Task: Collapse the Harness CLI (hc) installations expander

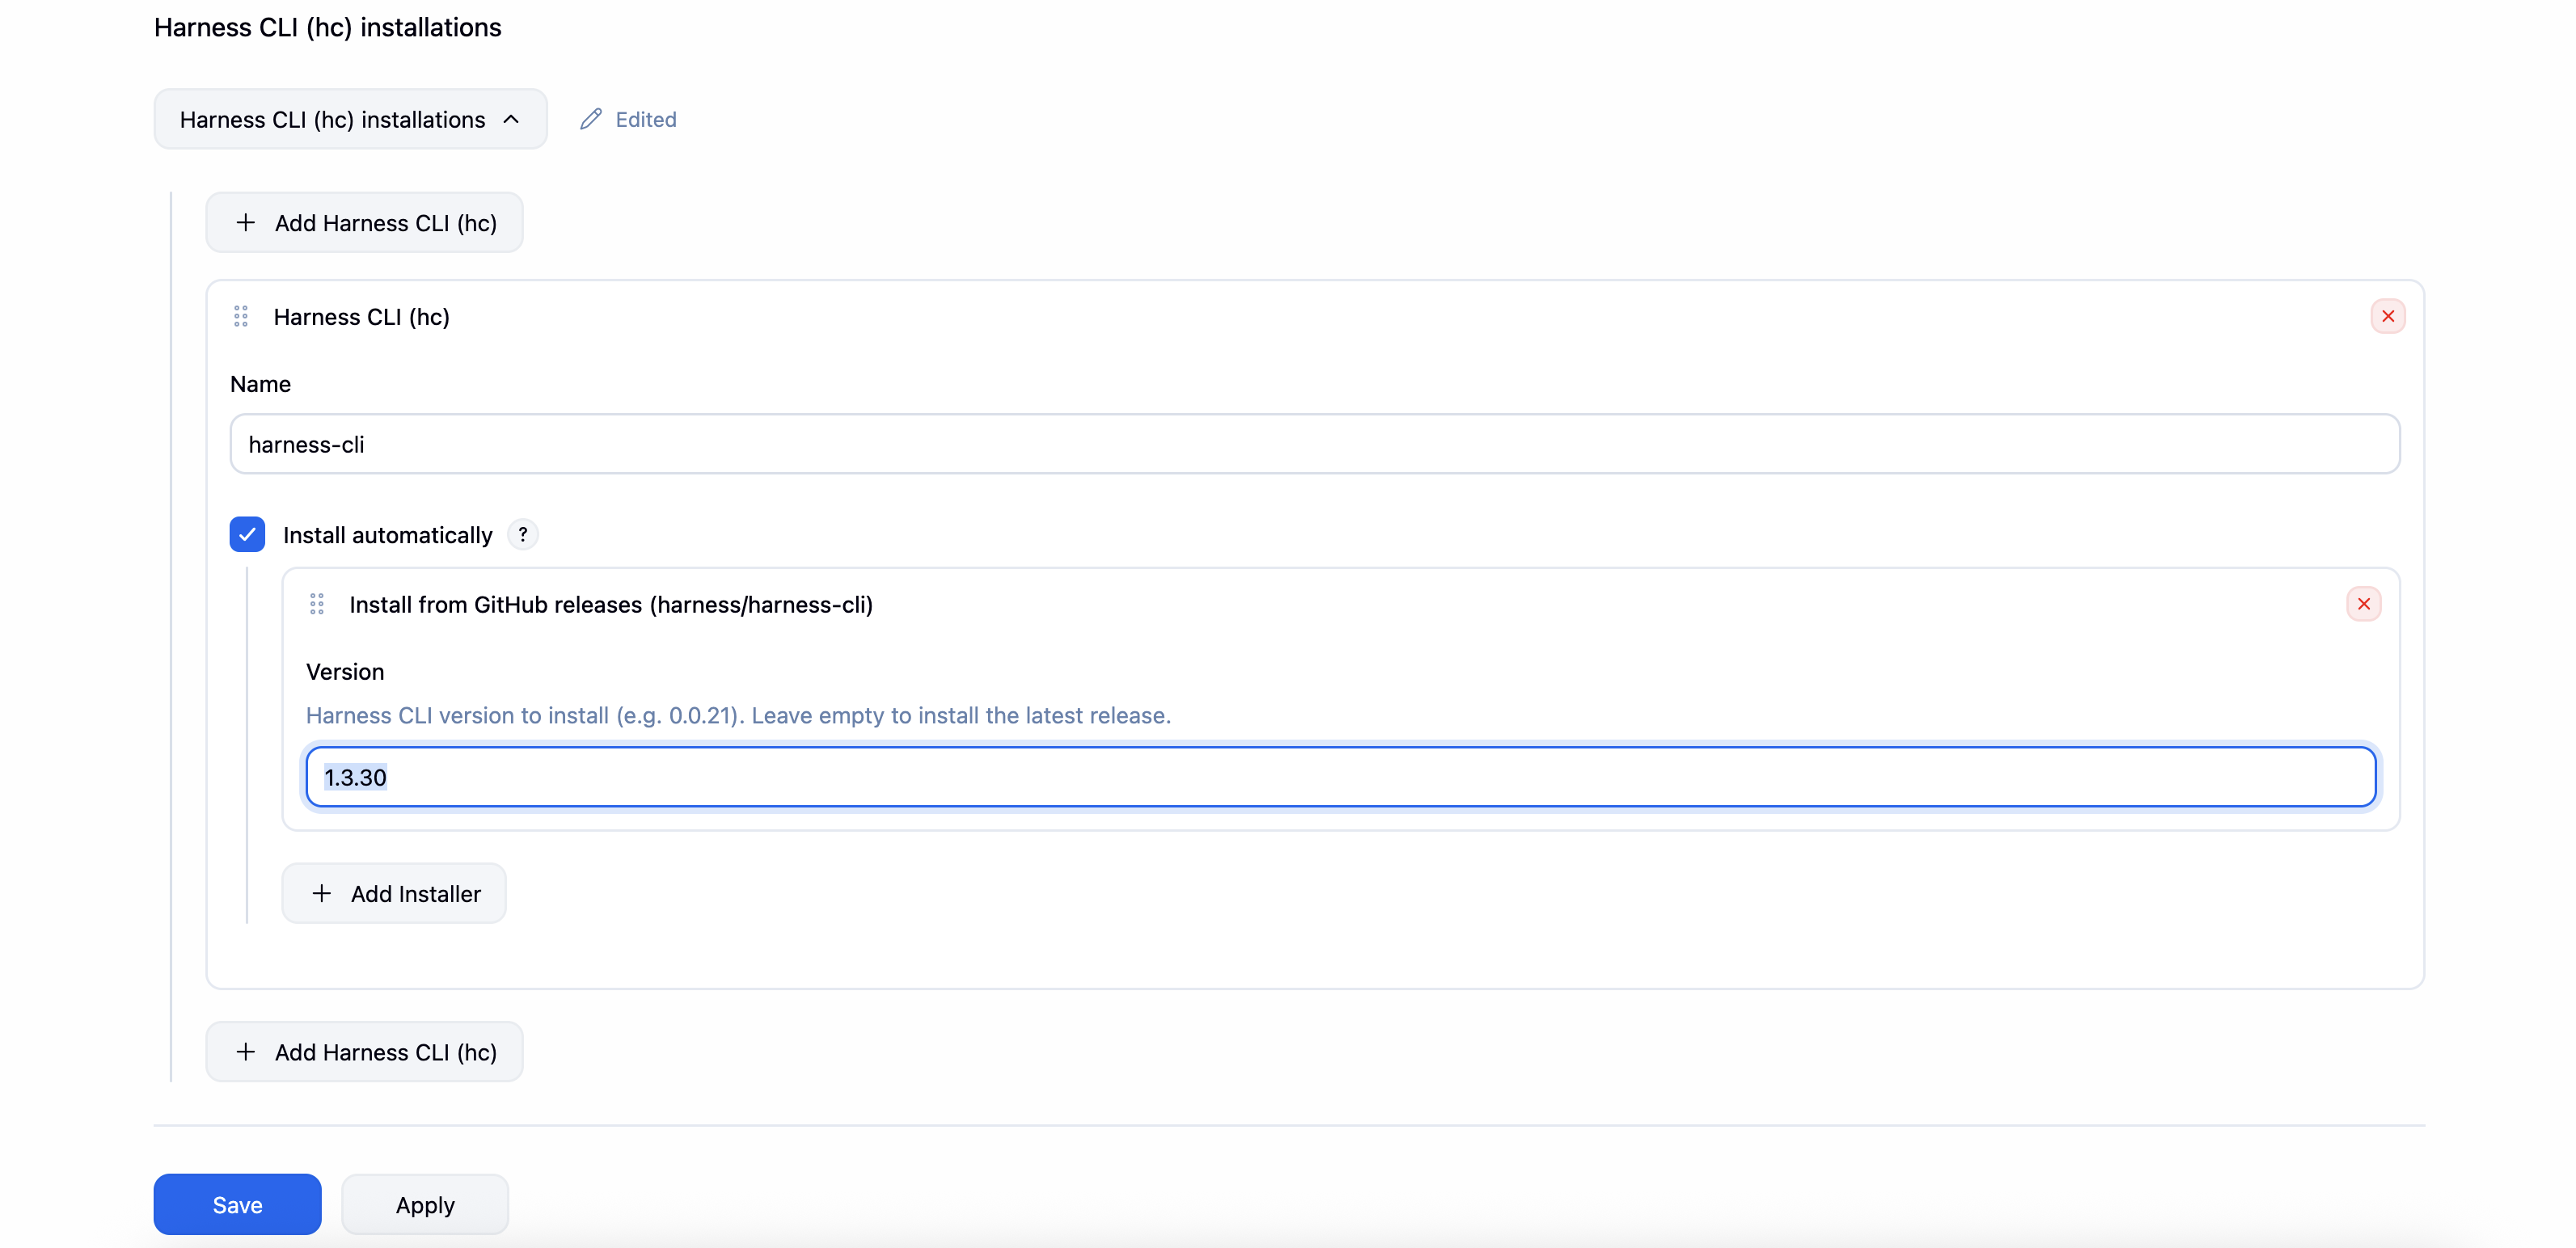Action: click(350, 119)
